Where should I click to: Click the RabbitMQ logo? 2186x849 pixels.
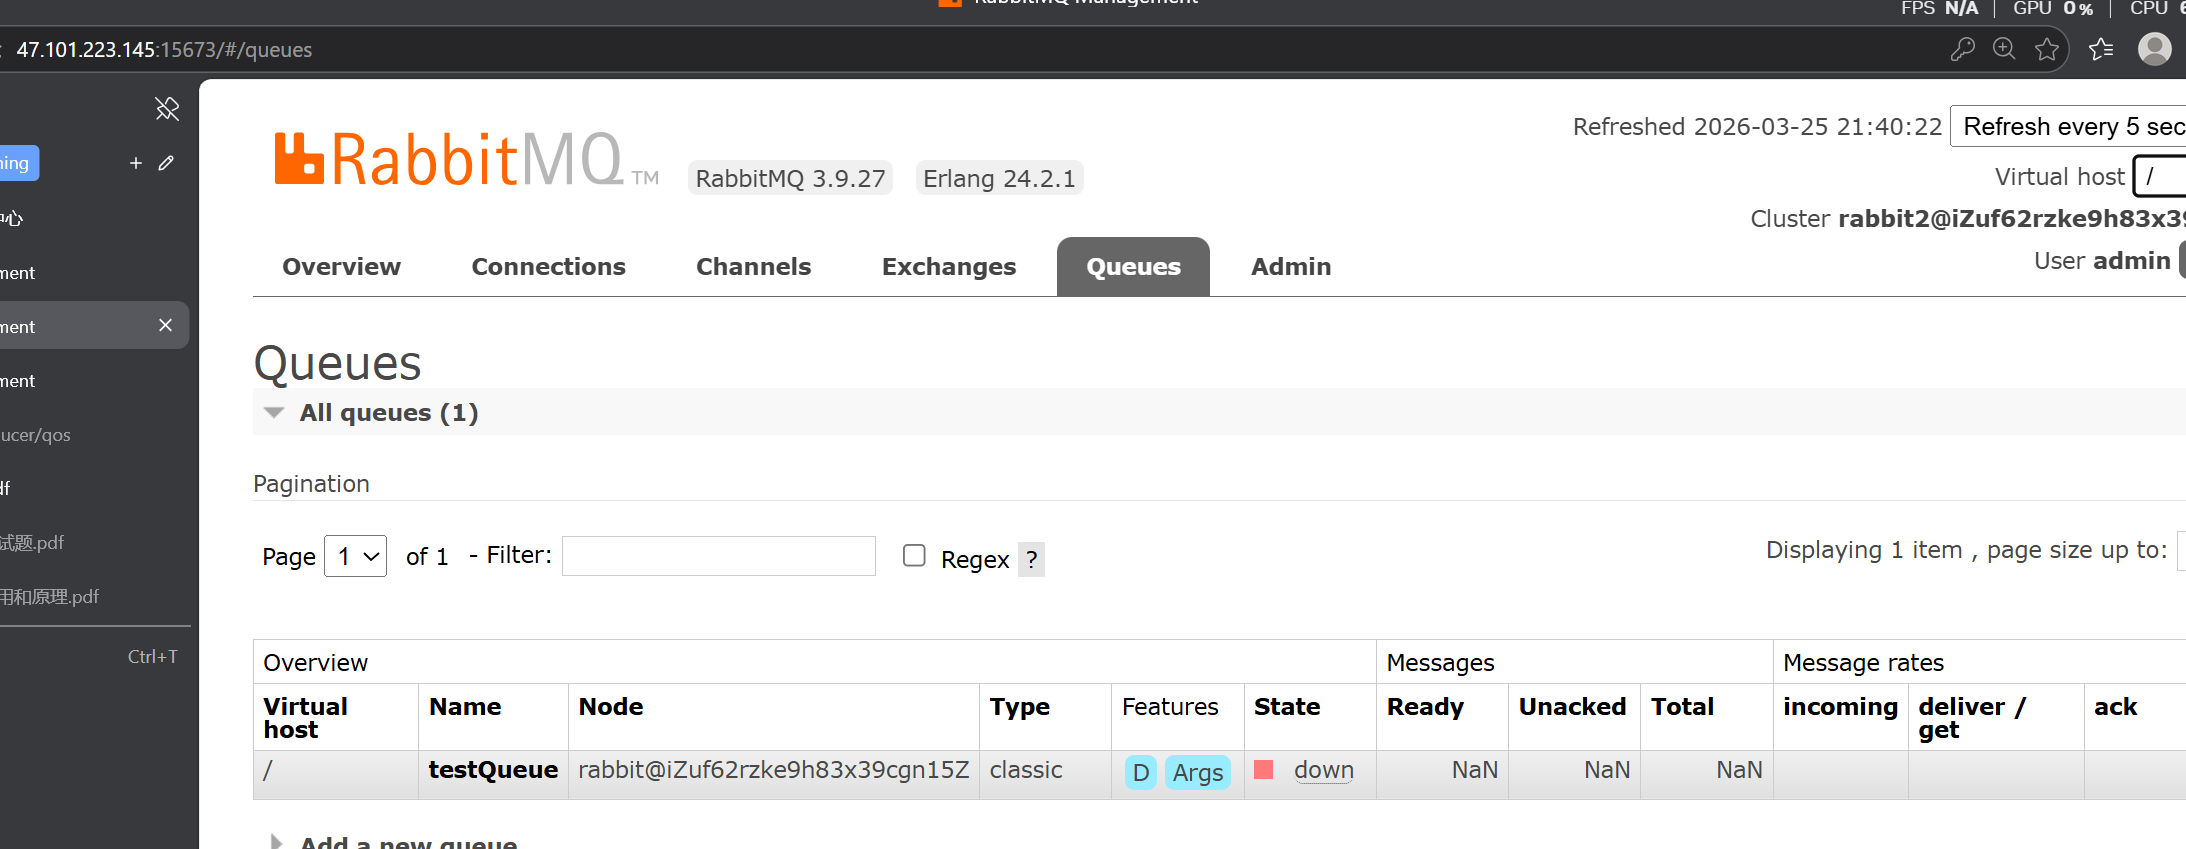click(466, 160)
